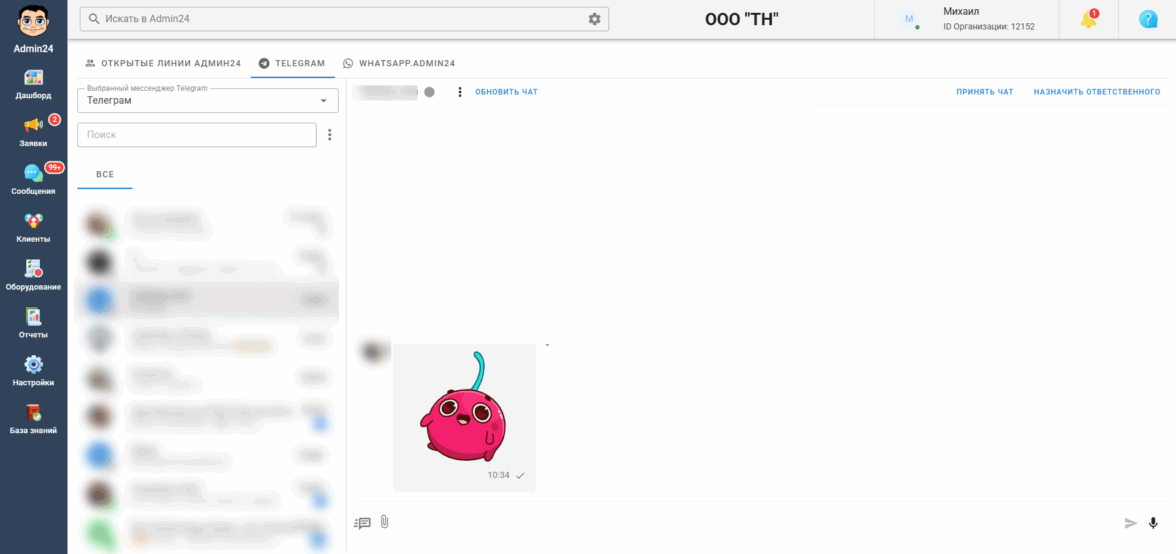This screenshot has height=554, width=1176.
Task: Click the paperclip attach file icon
Action: coord(385,522)
